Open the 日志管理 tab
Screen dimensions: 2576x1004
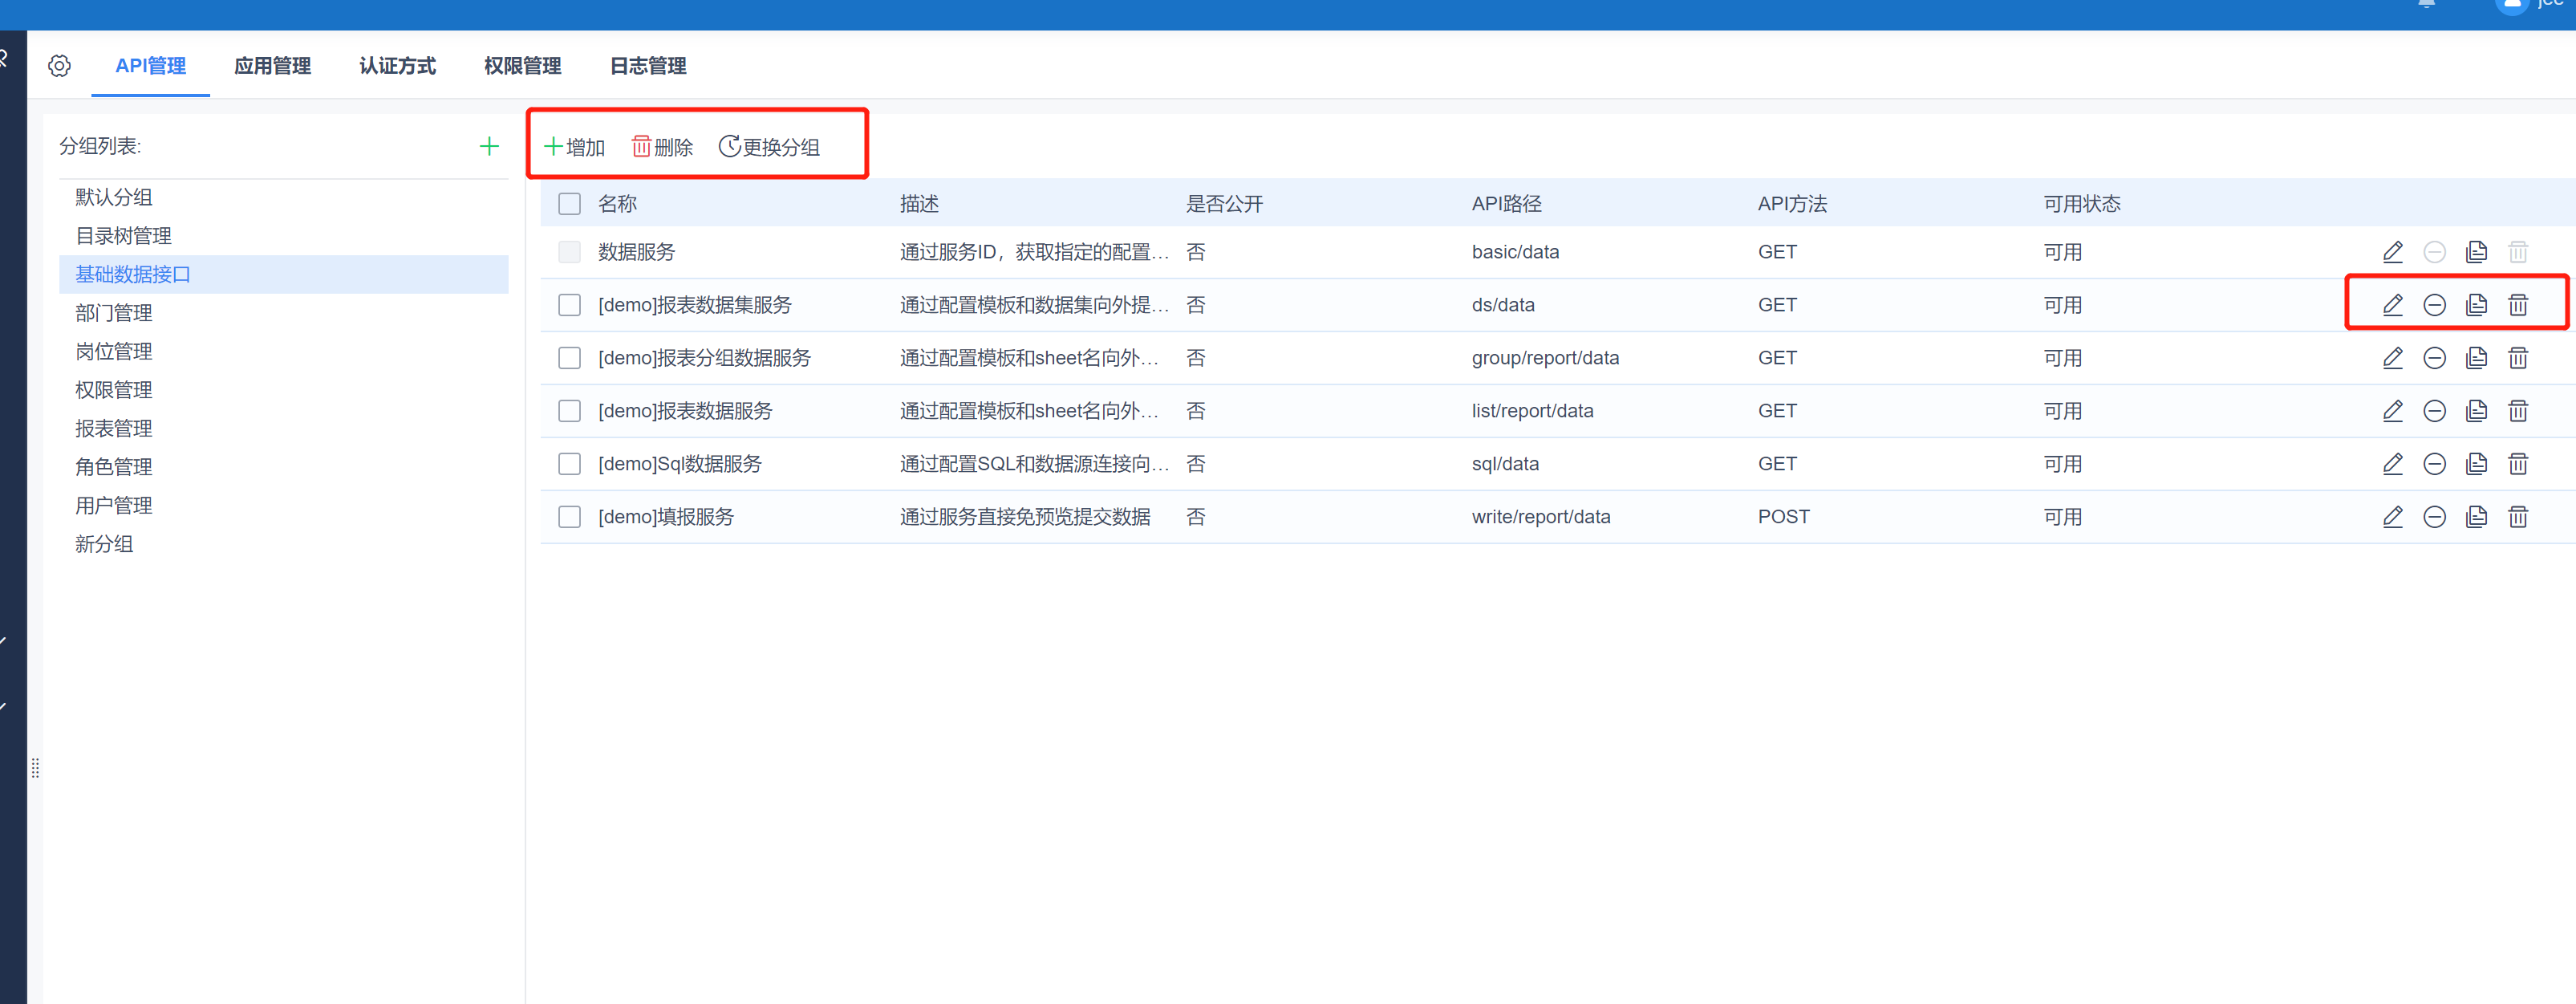click(x=647, y=66)
